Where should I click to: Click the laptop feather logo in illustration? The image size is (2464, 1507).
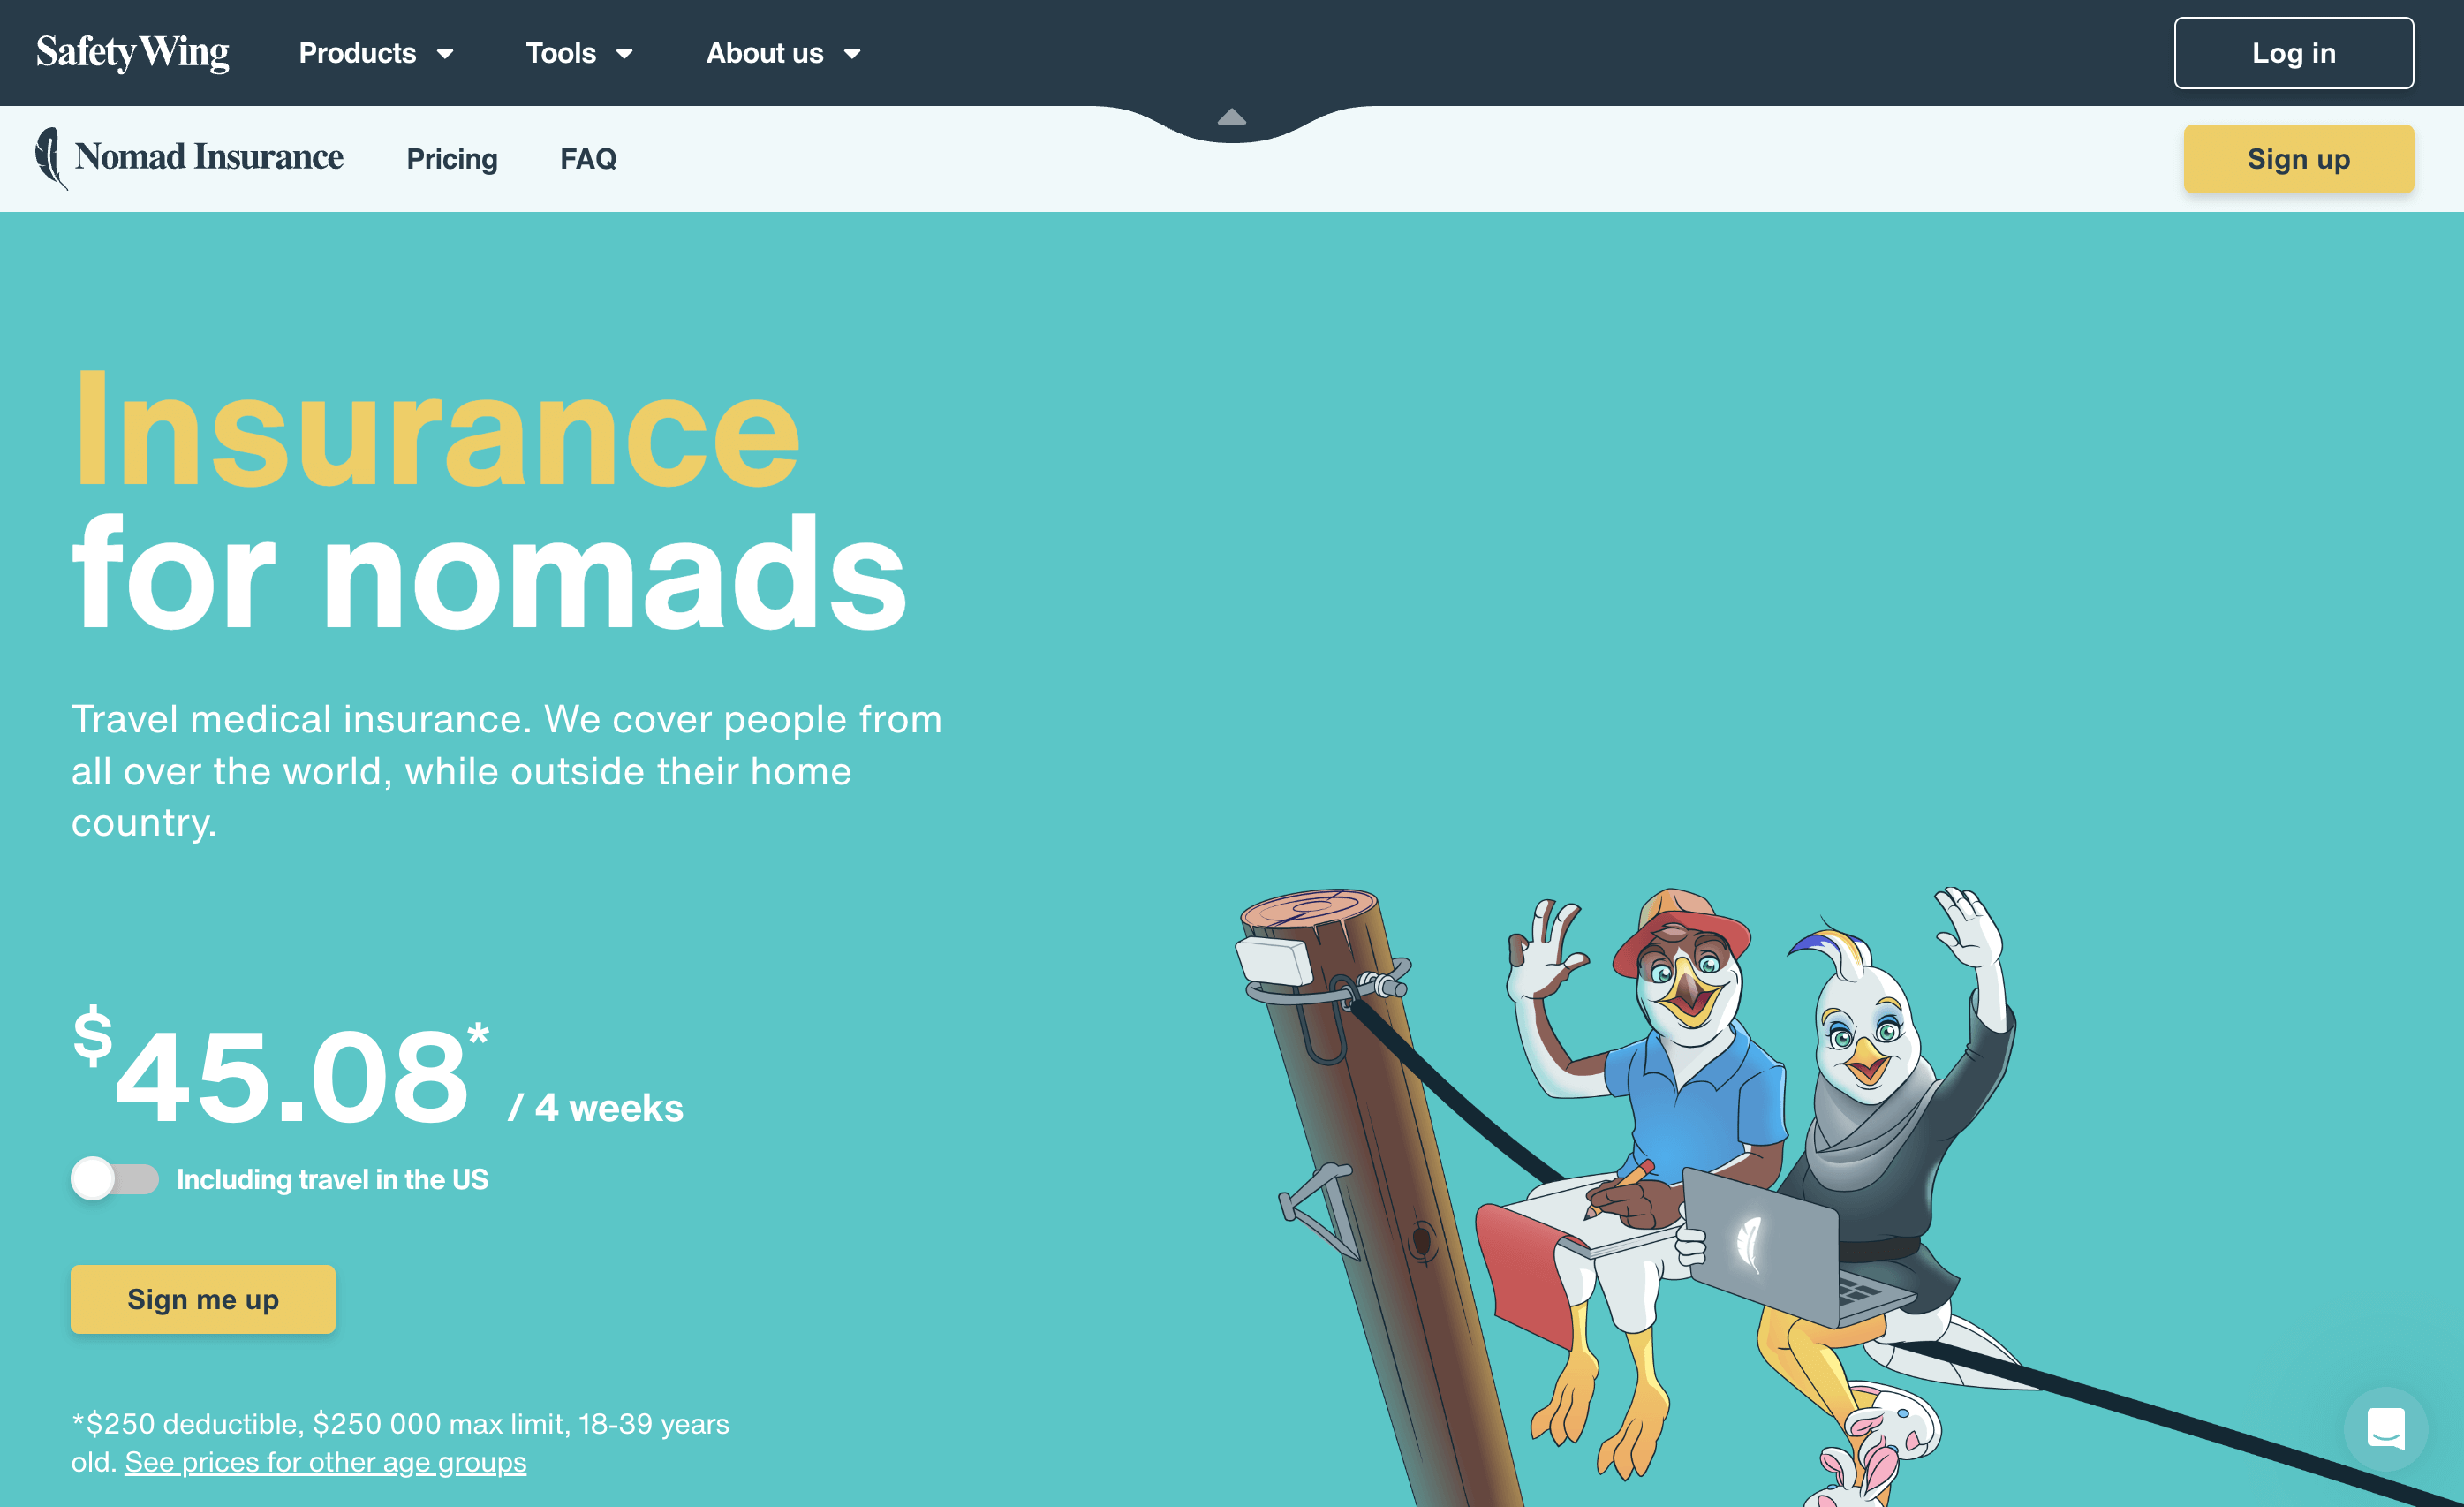(x=1747, y=1245)
